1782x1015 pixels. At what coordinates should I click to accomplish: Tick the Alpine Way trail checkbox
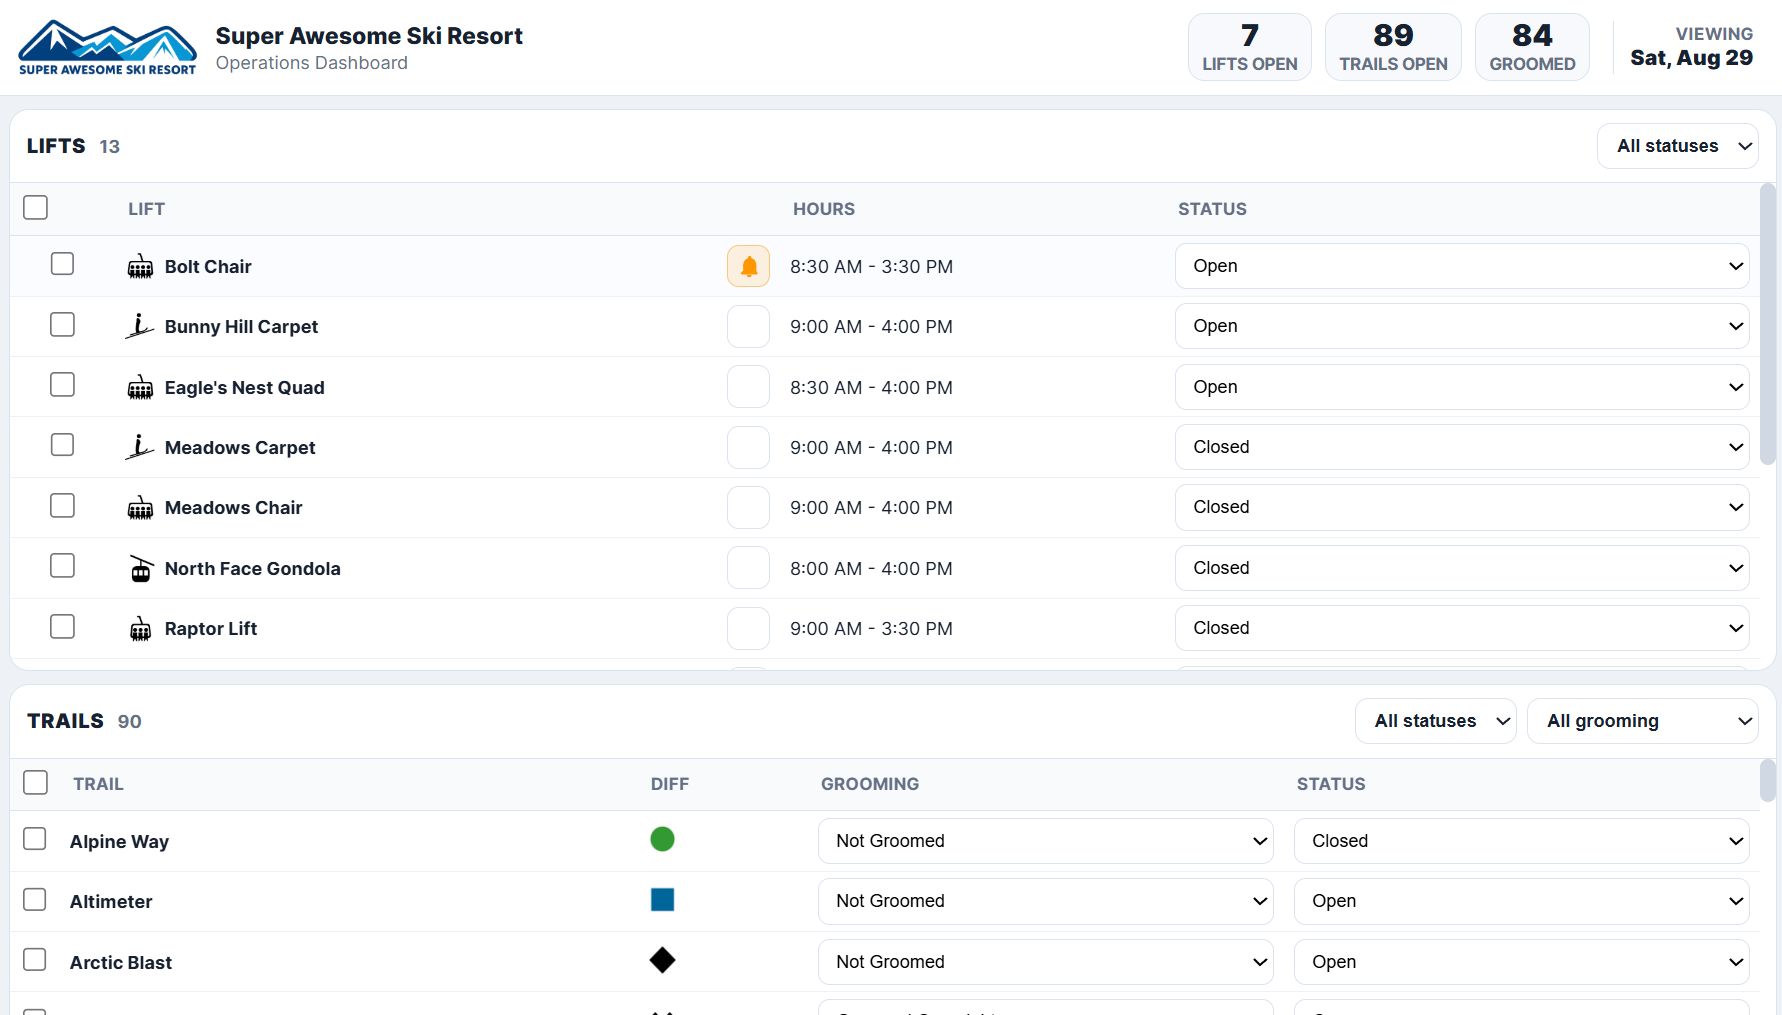coord(35,838)
